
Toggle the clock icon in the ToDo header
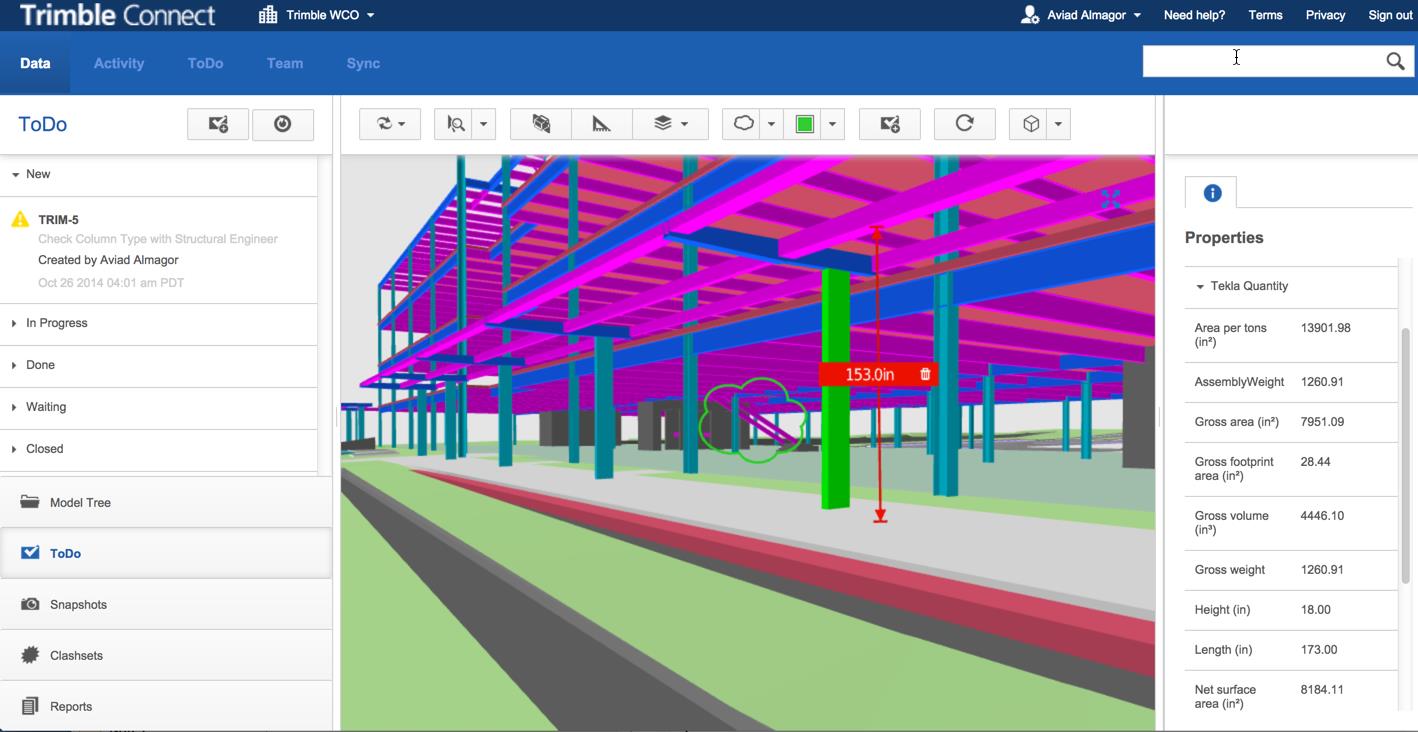(282, 123)
